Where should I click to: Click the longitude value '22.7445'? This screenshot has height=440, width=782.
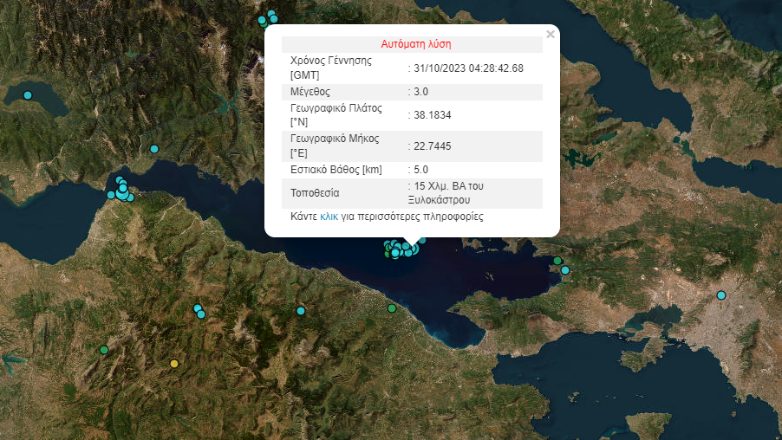(432, 146)
